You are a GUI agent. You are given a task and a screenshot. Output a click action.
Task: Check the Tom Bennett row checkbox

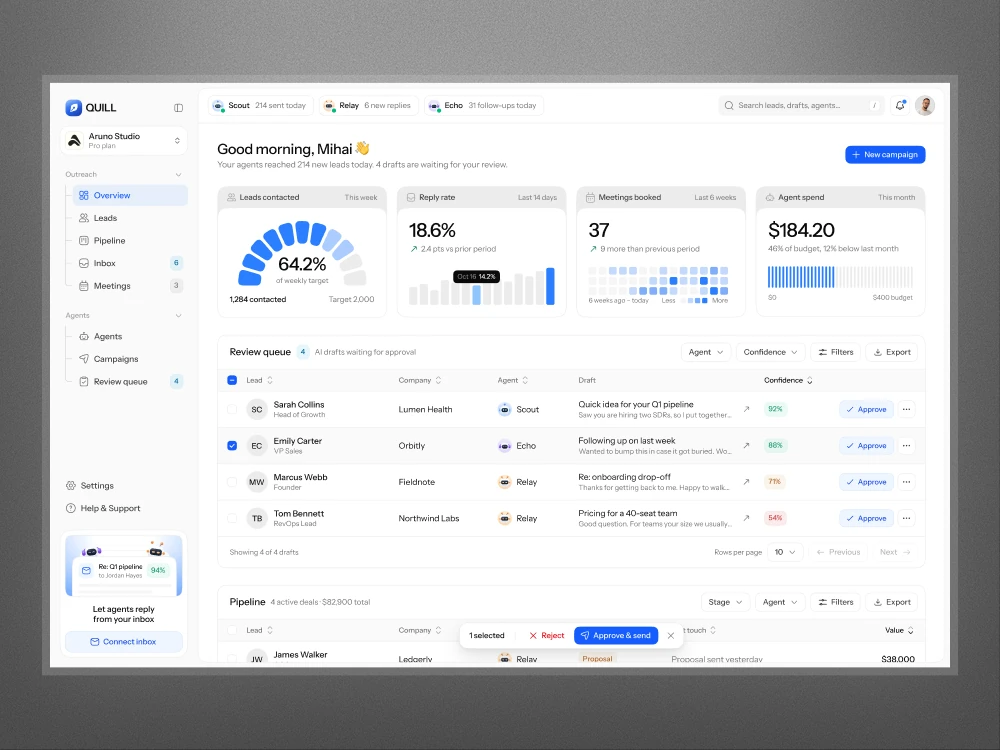click(x=232, y=518)
